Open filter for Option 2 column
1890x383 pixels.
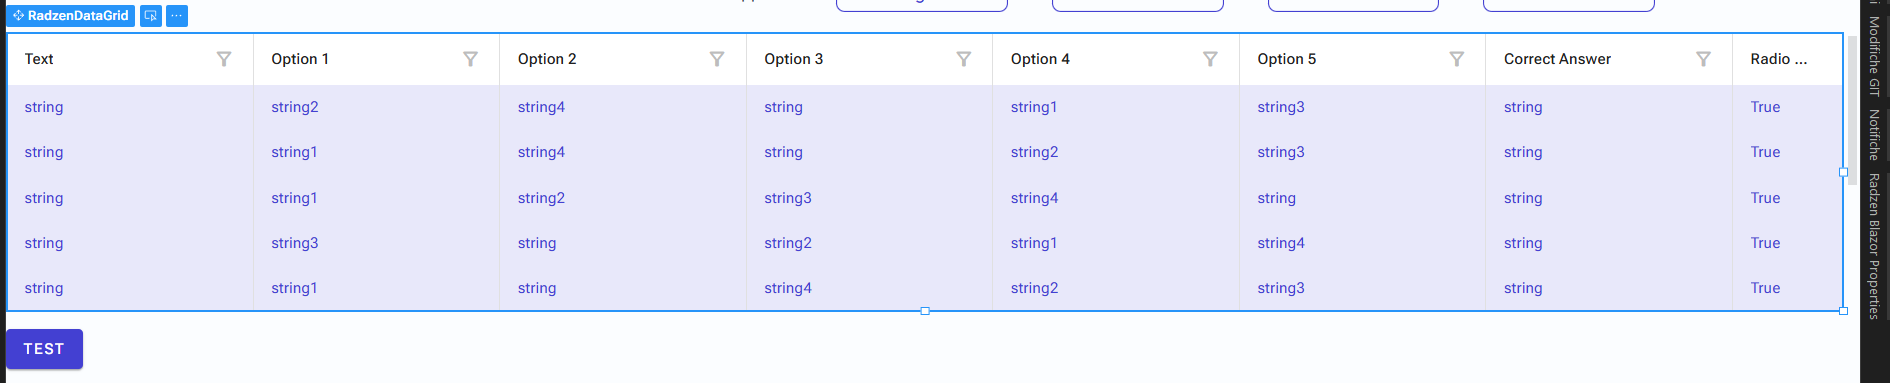click(717, 59)
